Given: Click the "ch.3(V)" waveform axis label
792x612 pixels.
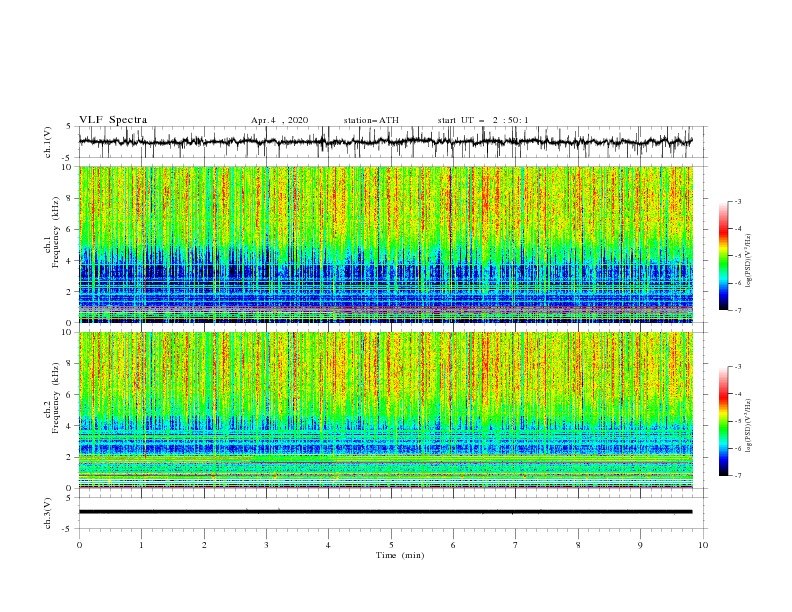Looking at the screenshot, I should [48, 513].
